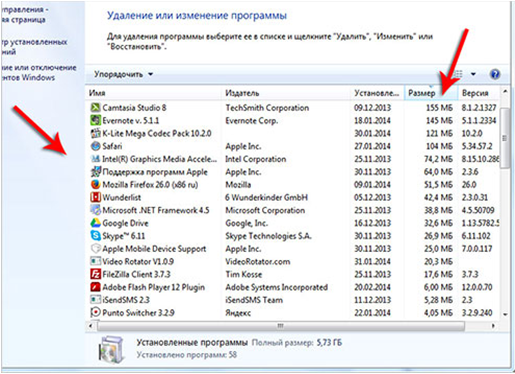The image size is (515, 374).
Task: Select the Skype Technologies S.A. publisher cell
Action: [x=268, y=236]
